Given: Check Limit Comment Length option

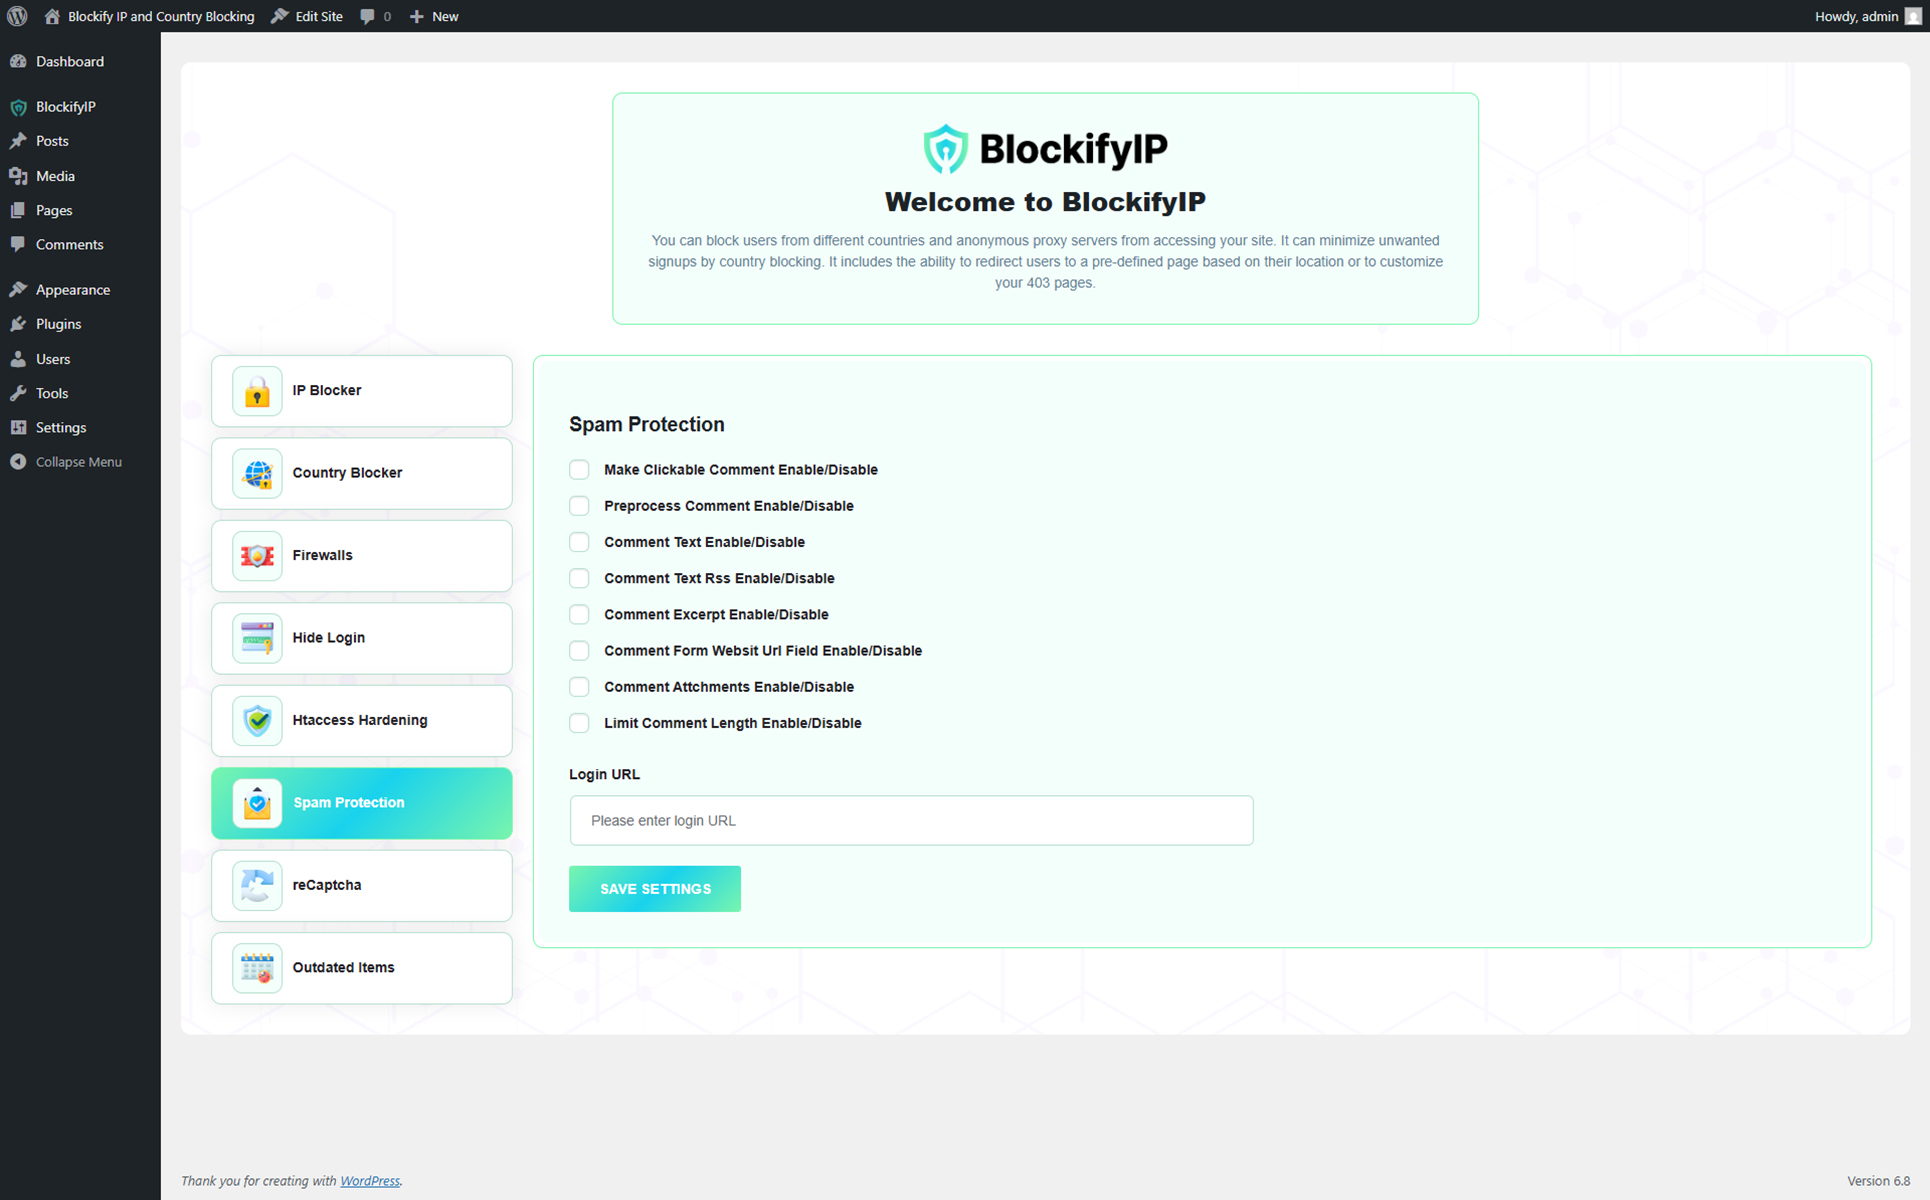Looking at the screenshot, I should (x=579, y=723).
